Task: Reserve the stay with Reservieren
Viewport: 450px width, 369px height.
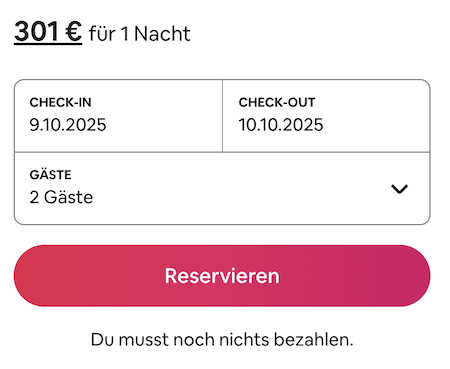Action: pyautogui.click(x=222, y=276)
